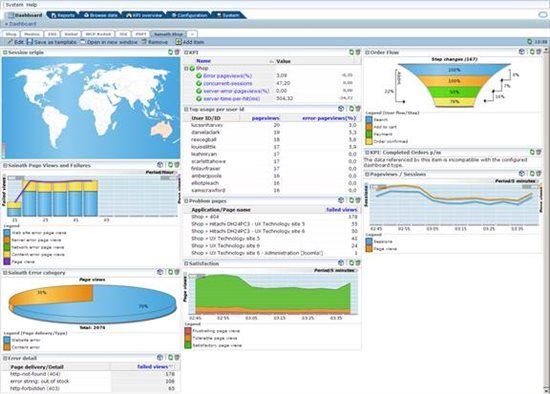
Task: Click the error pageviews(%) KPI link
Action: click(228, 76)
